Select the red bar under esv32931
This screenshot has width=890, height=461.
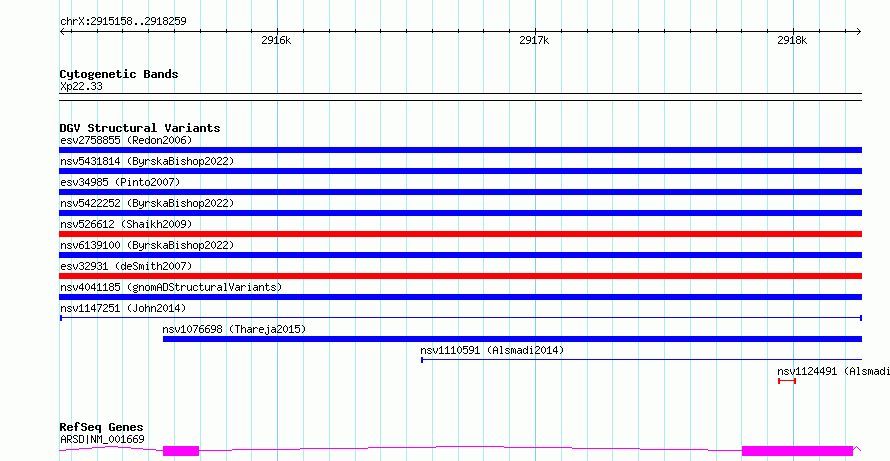(x=460, y=276)
